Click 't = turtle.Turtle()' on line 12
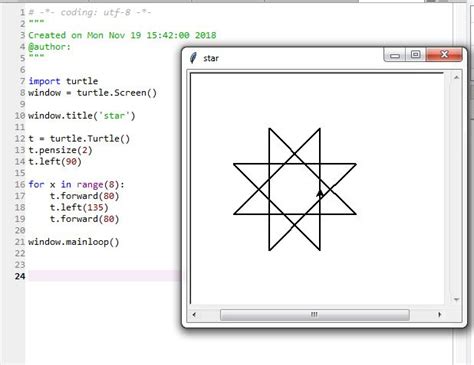This screenshot has height=365, width=474. [79, 139]
